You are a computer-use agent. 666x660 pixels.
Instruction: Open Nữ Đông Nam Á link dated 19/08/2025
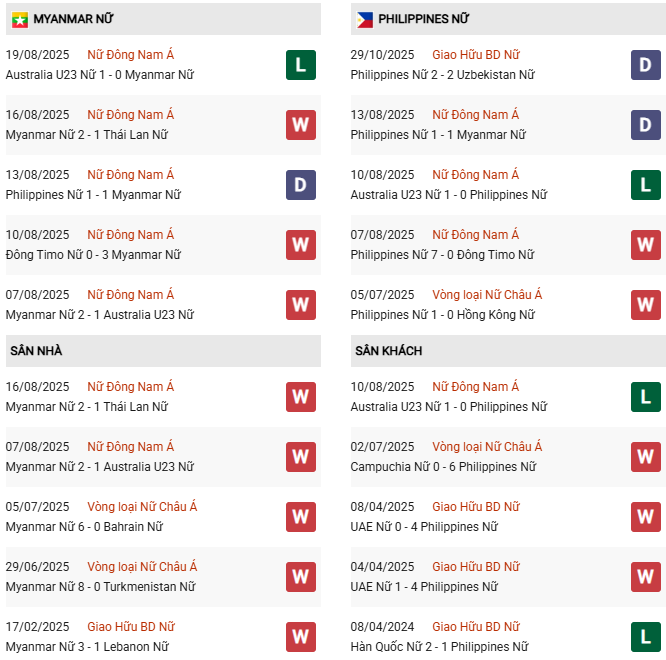coord(130,55)
